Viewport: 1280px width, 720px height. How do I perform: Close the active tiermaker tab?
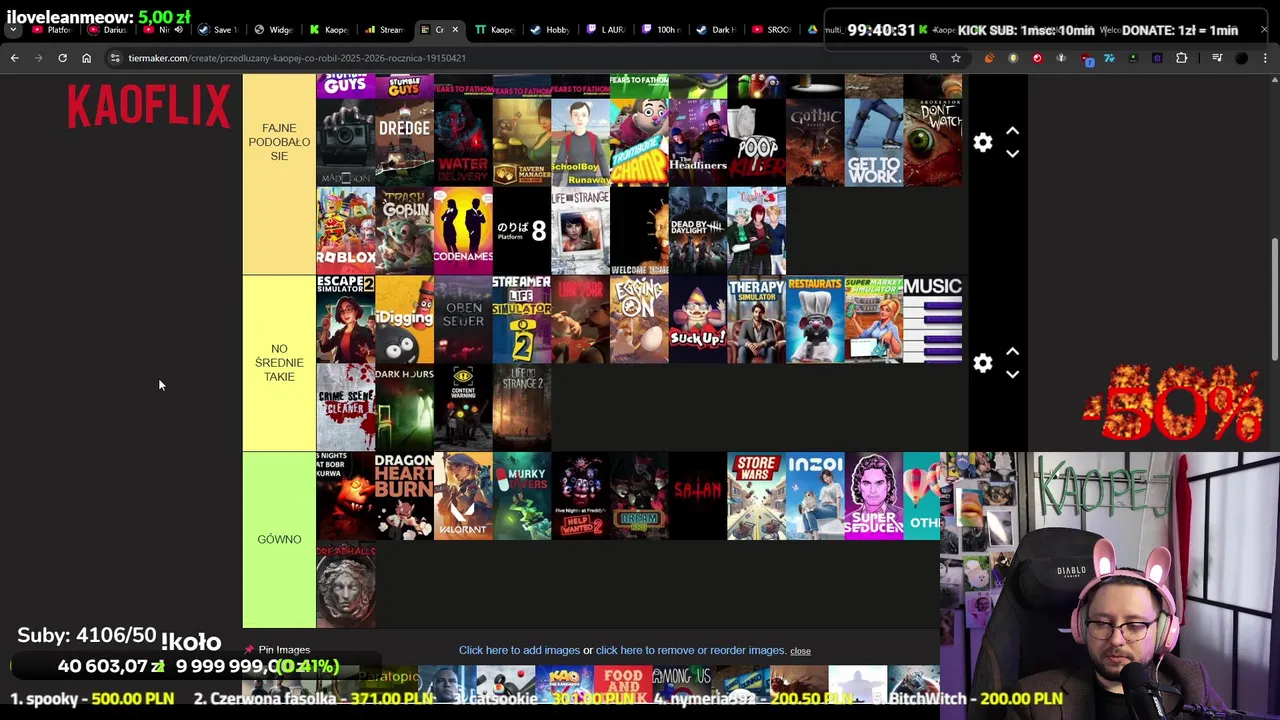tap(455, 30)
